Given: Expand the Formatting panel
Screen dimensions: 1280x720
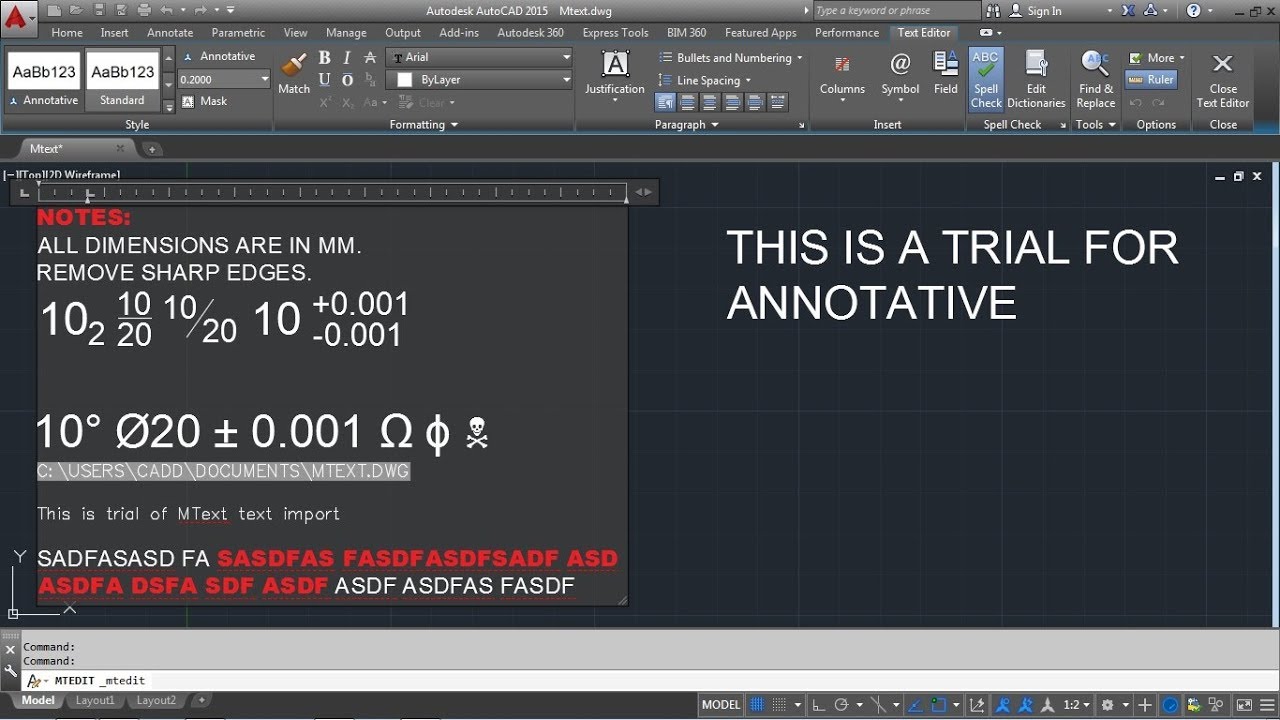Looking at the screenshot, I should [x=424, y=125].
